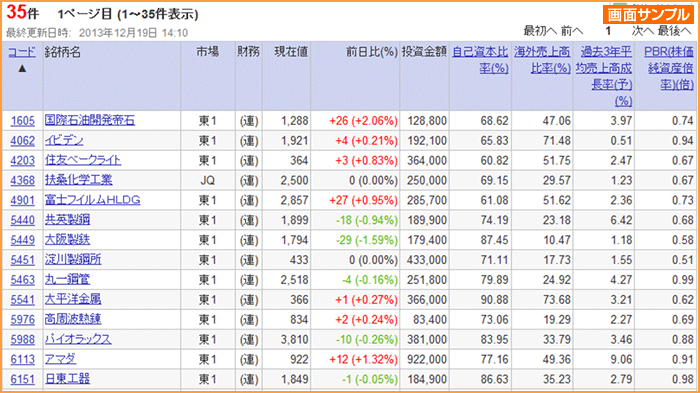This screenshot has width=700, height=393.
Task: Jump to last page with 最後へ
Action: pyautogui.click(x=674, y=31)
